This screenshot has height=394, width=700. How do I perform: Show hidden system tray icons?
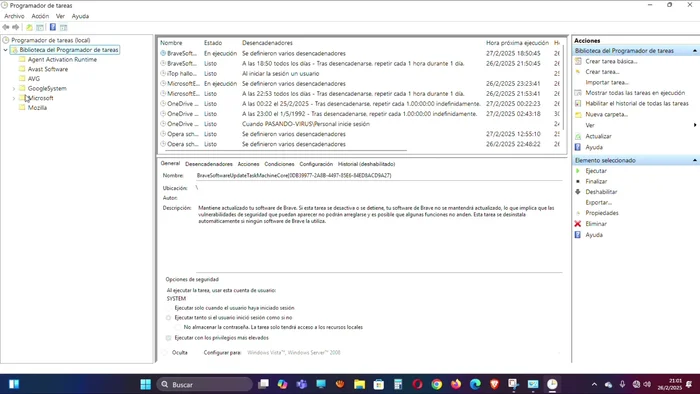click(594, 384)
